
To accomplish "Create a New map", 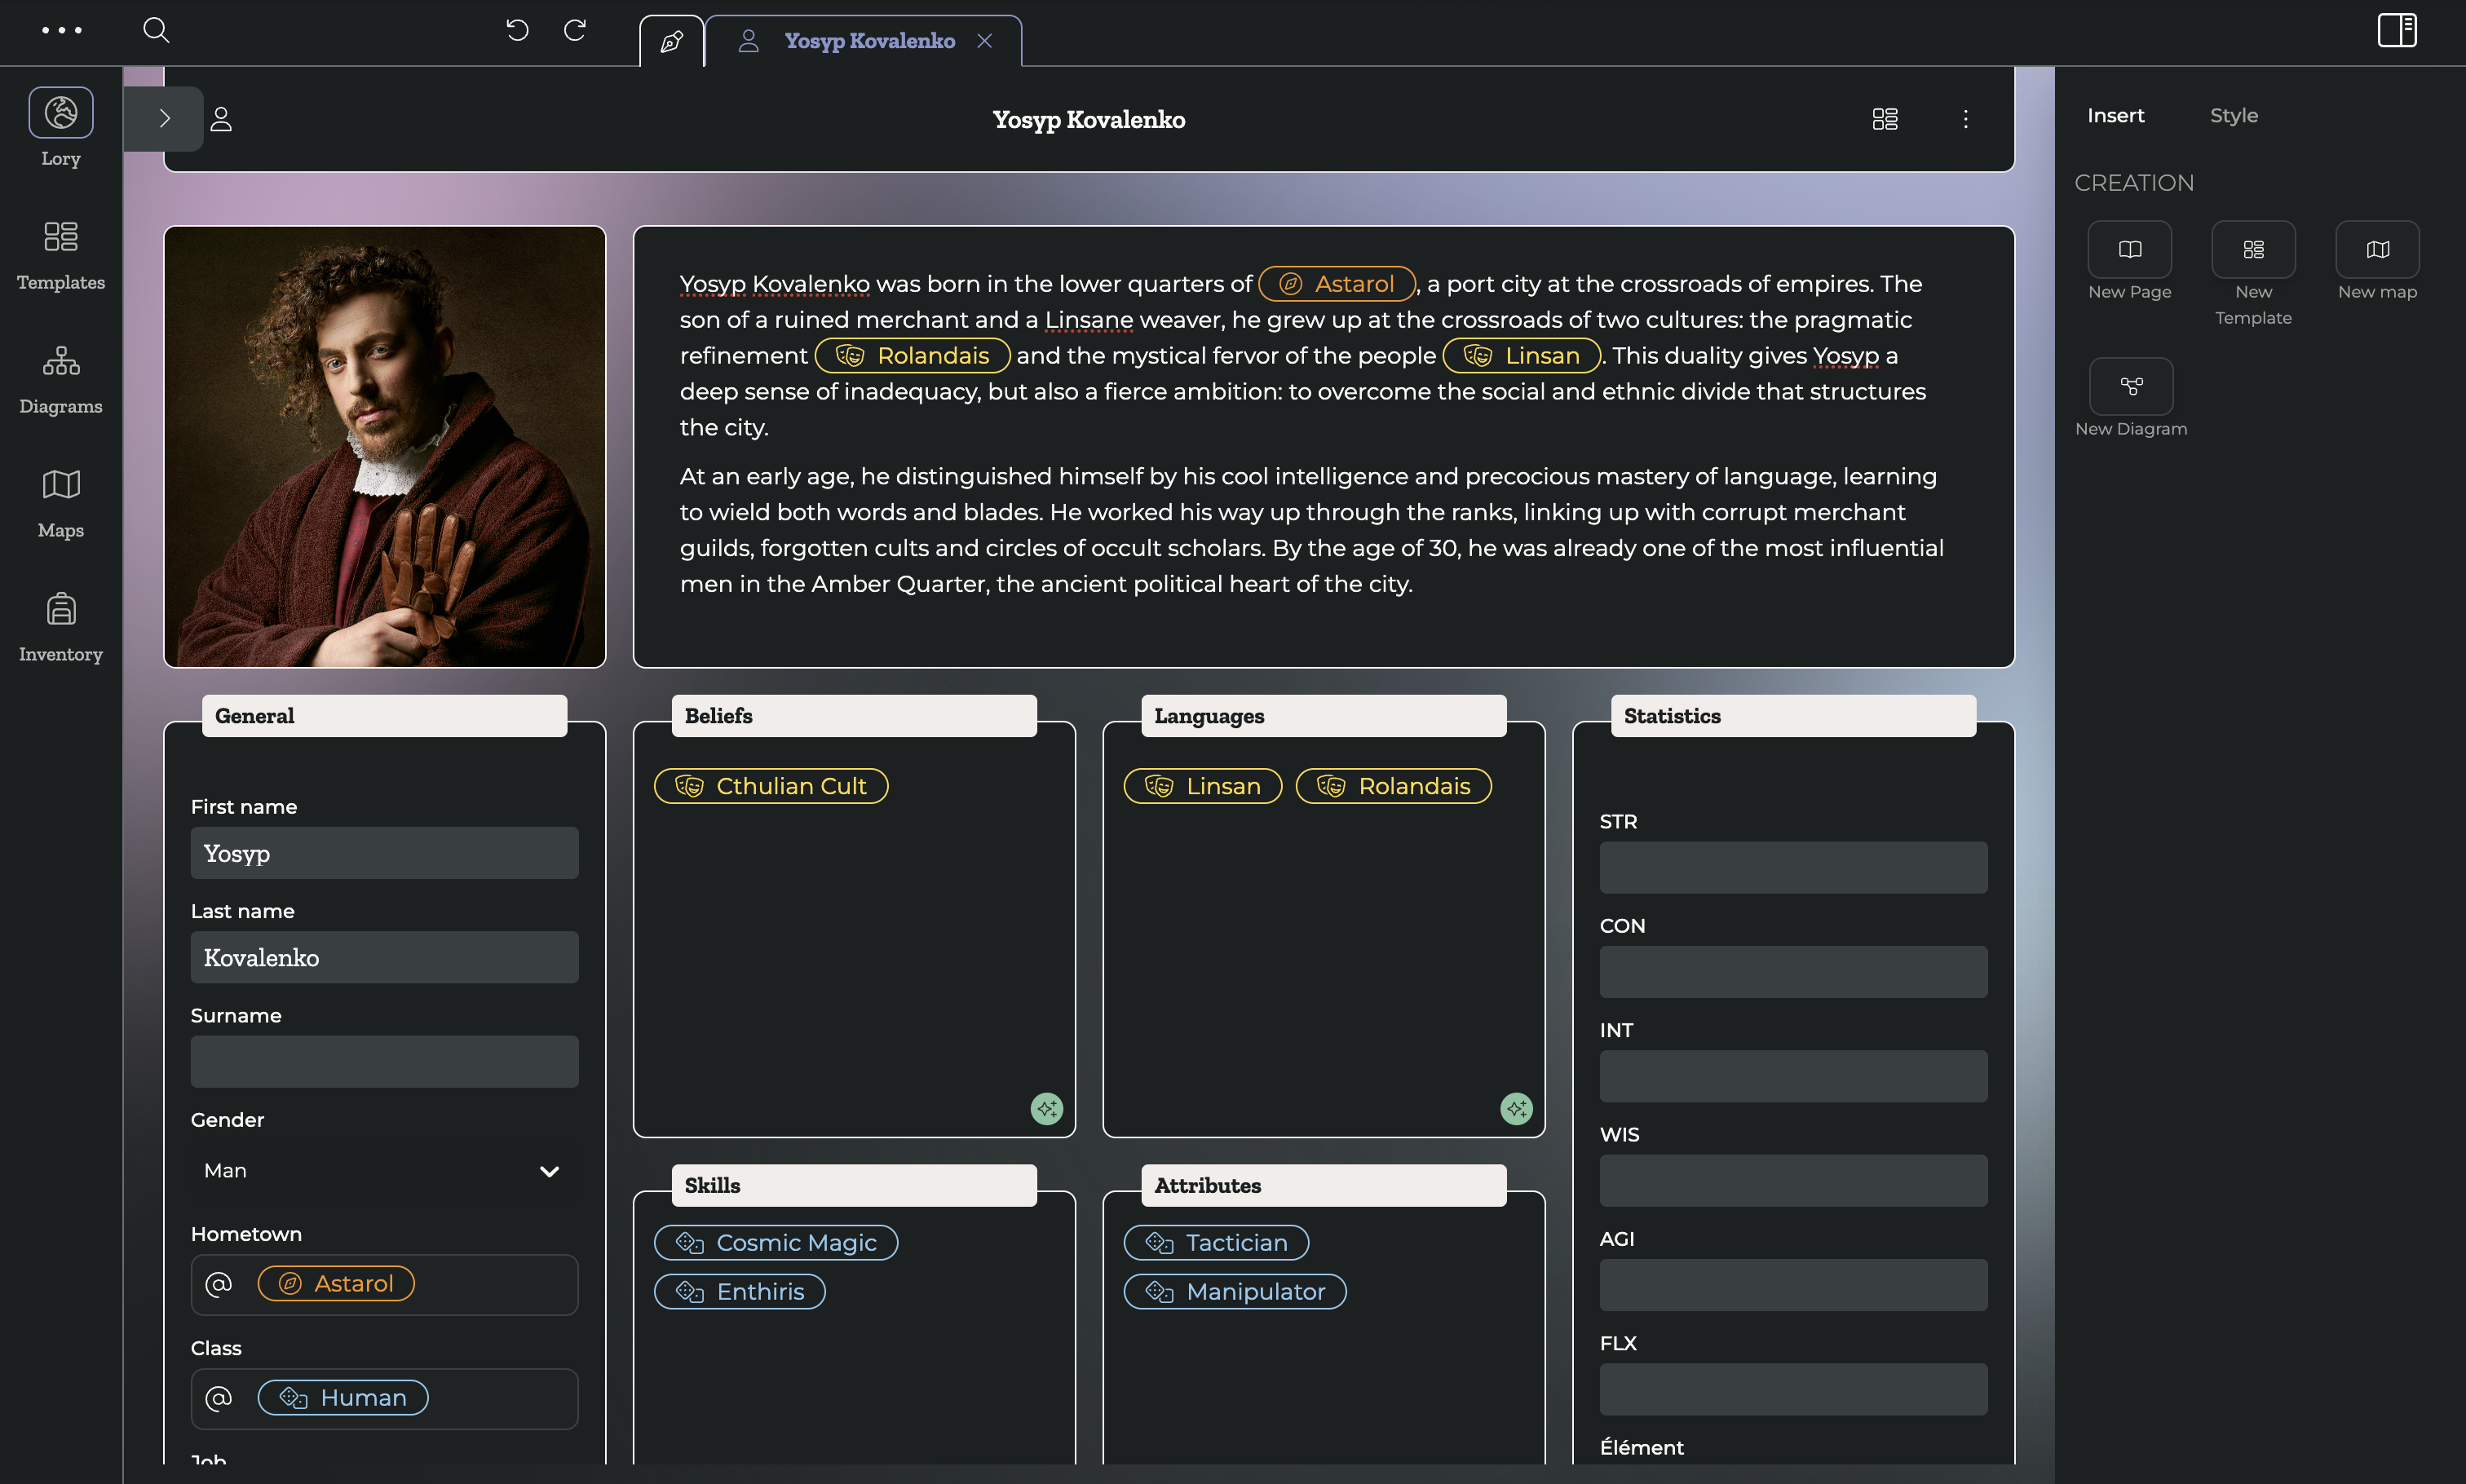I will click(x=2378, y=249).
